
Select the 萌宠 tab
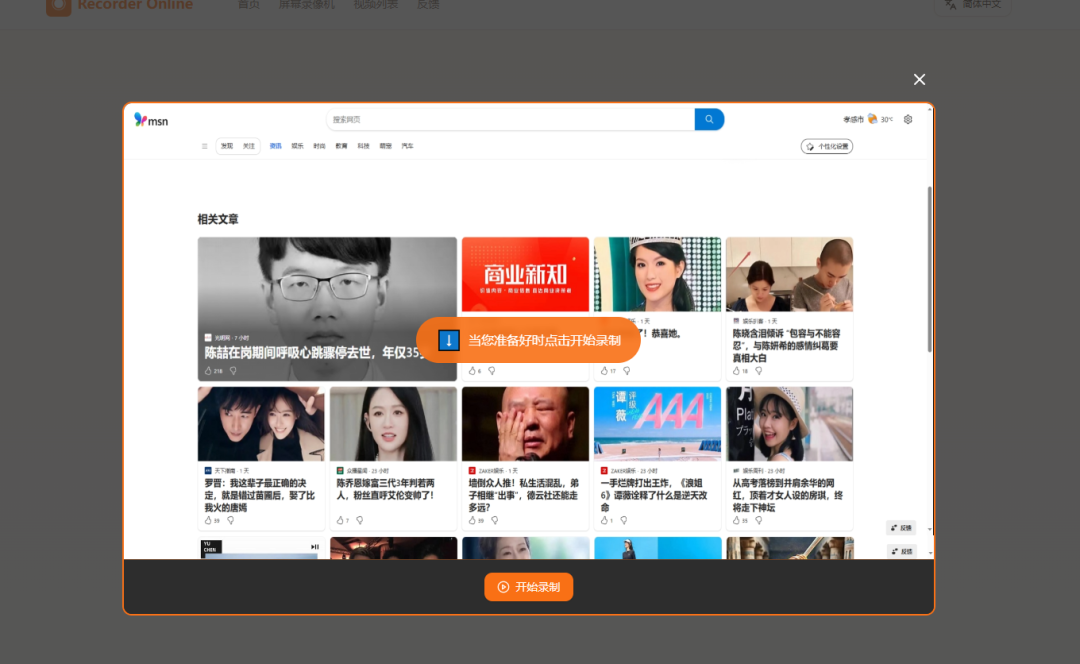[x=386, y=146]
